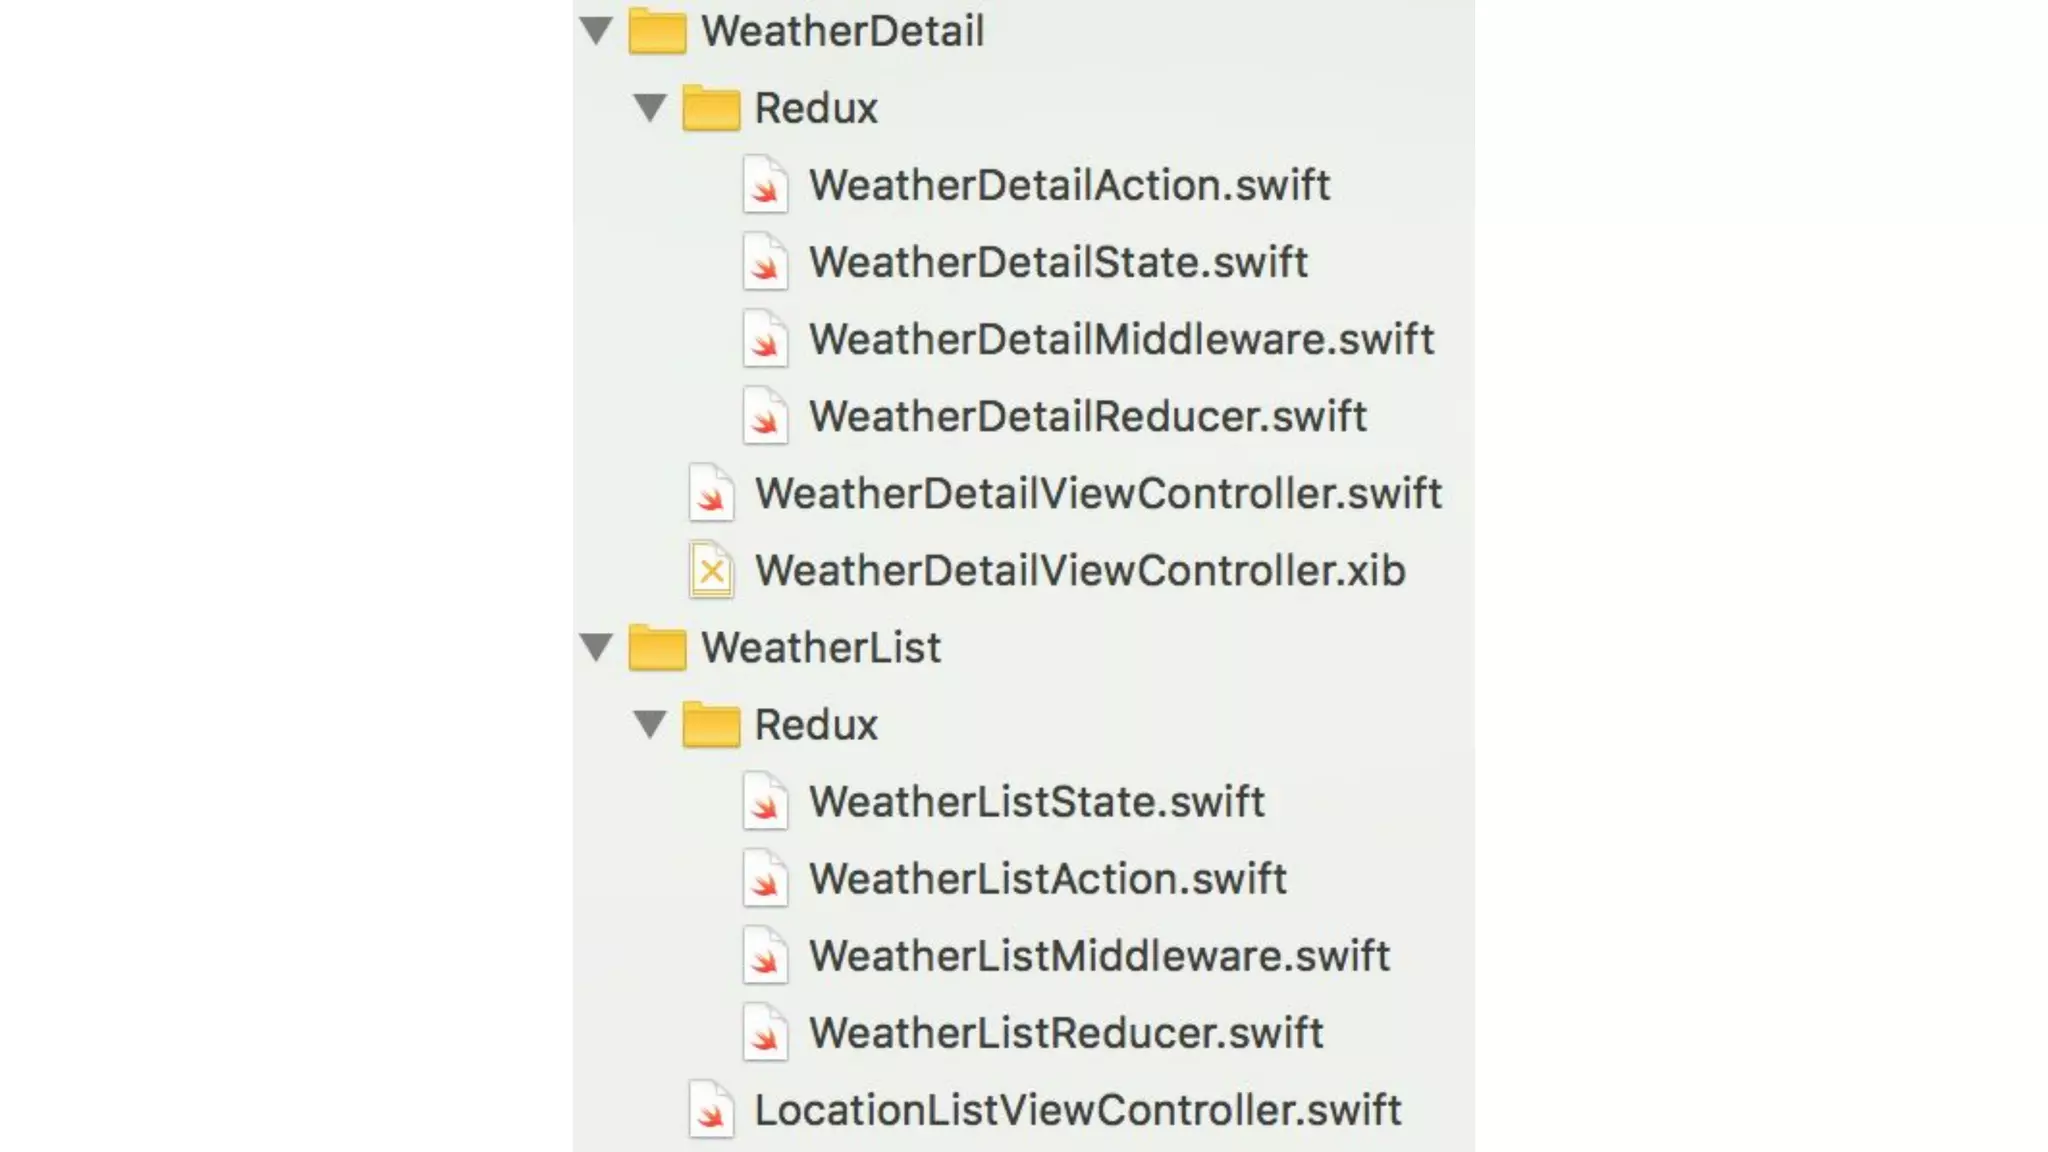Image resolution: width=2048 pixels, height=1152 pixels.
Task: Select WeatherDetailViewController.xib file
Action: (1080, 571)
